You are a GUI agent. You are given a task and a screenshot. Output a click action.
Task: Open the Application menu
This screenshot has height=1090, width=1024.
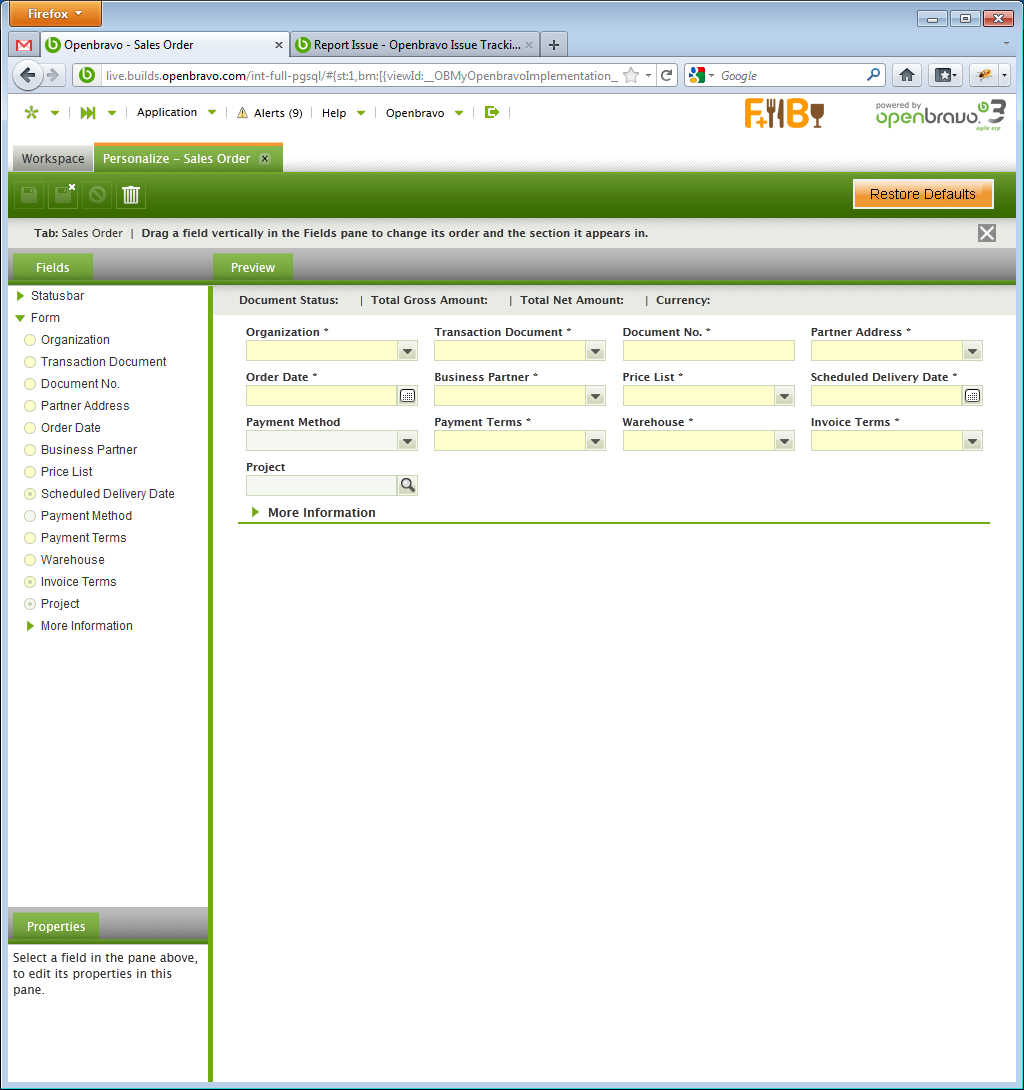[x=167, y=113]
